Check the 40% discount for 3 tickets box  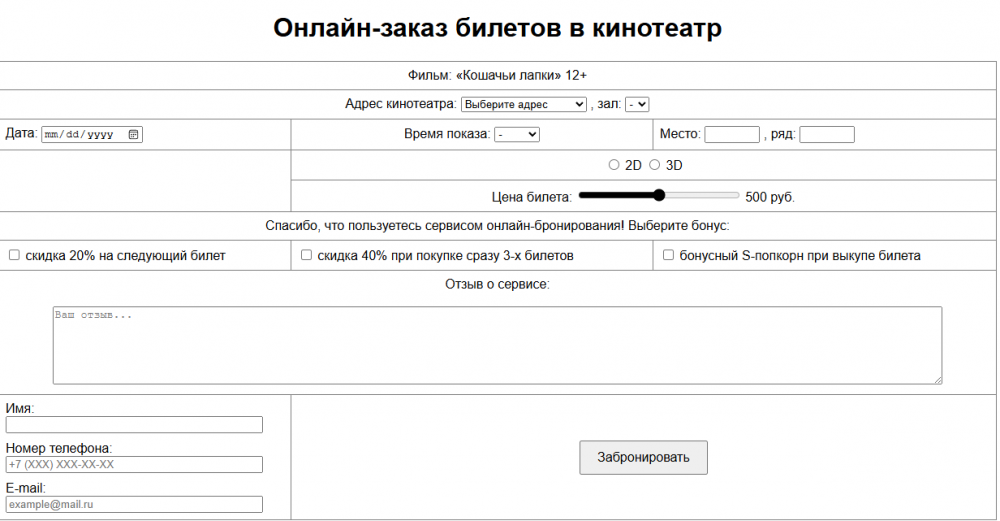tap(306, 255)
